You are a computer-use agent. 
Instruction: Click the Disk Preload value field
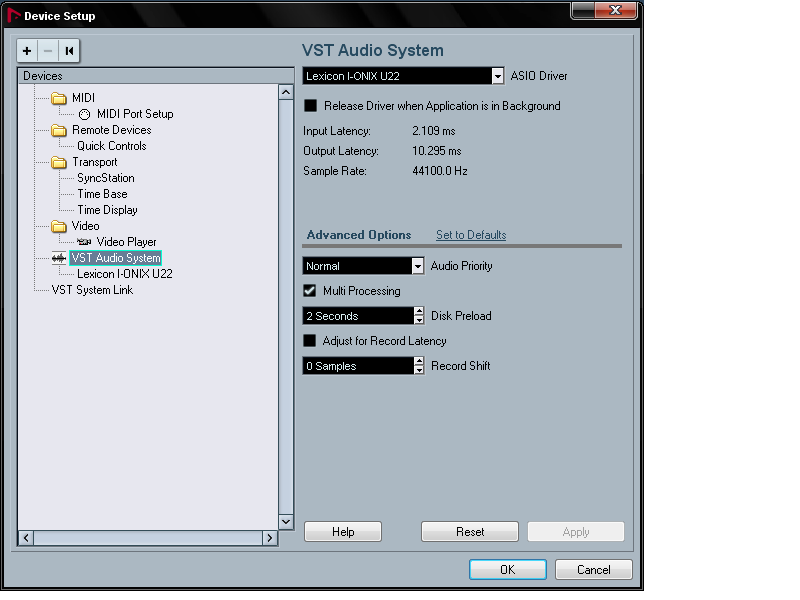click(x=358, y=316)
